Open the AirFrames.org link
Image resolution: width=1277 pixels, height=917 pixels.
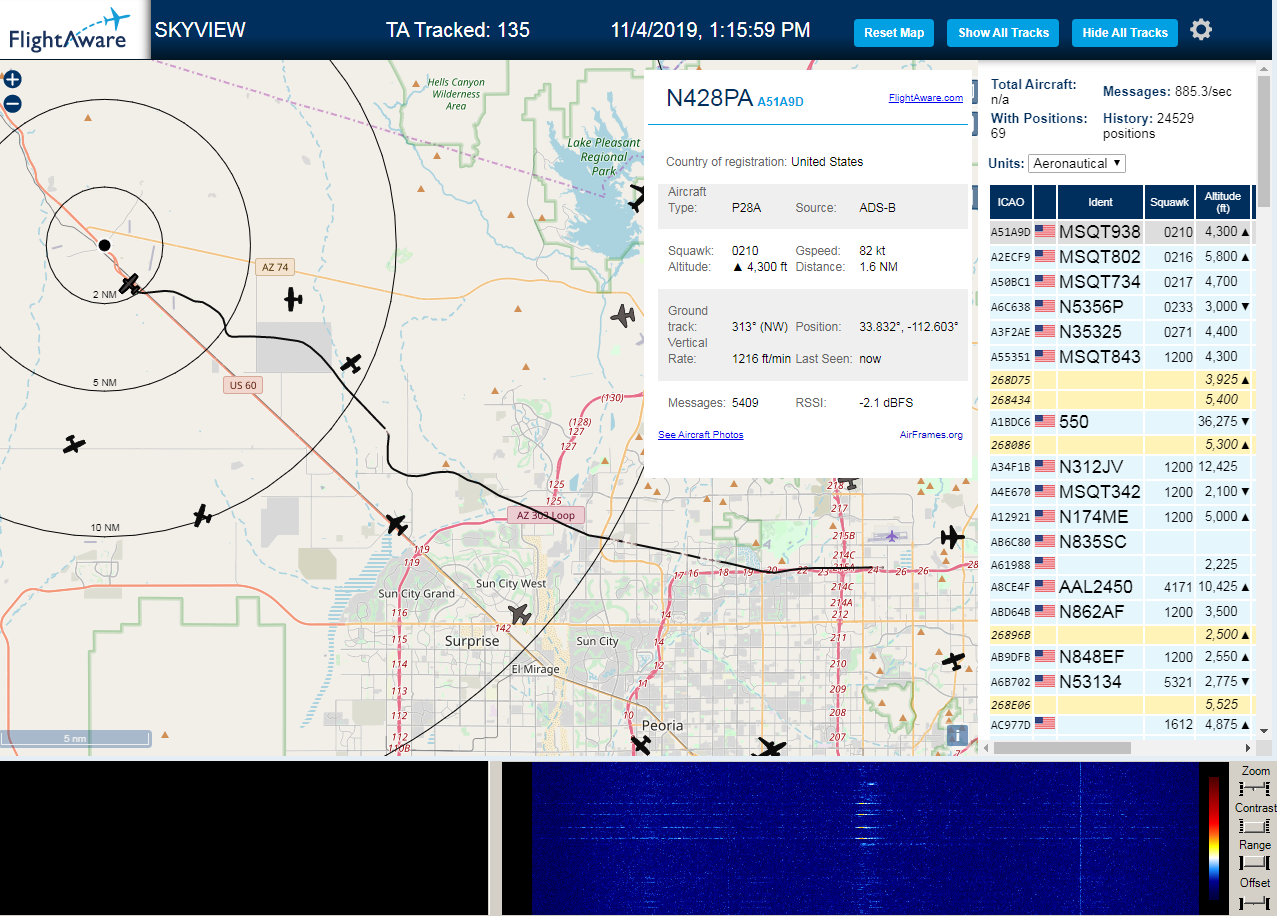click(x=931, y=434)
